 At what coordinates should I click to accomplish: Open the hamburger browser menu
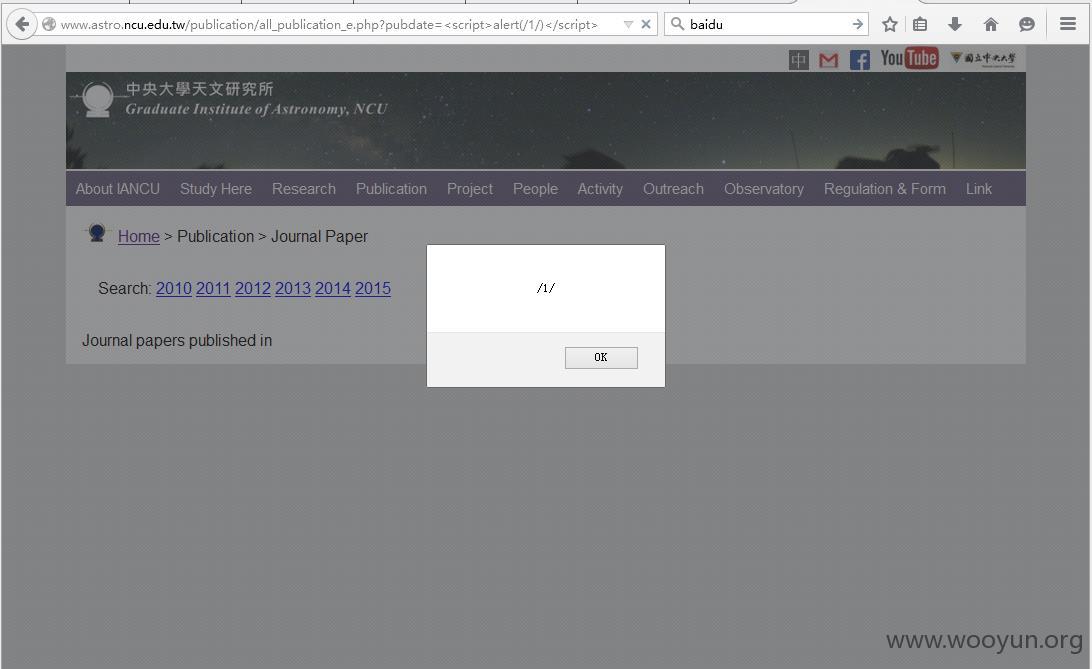[x=1068, y=24]
